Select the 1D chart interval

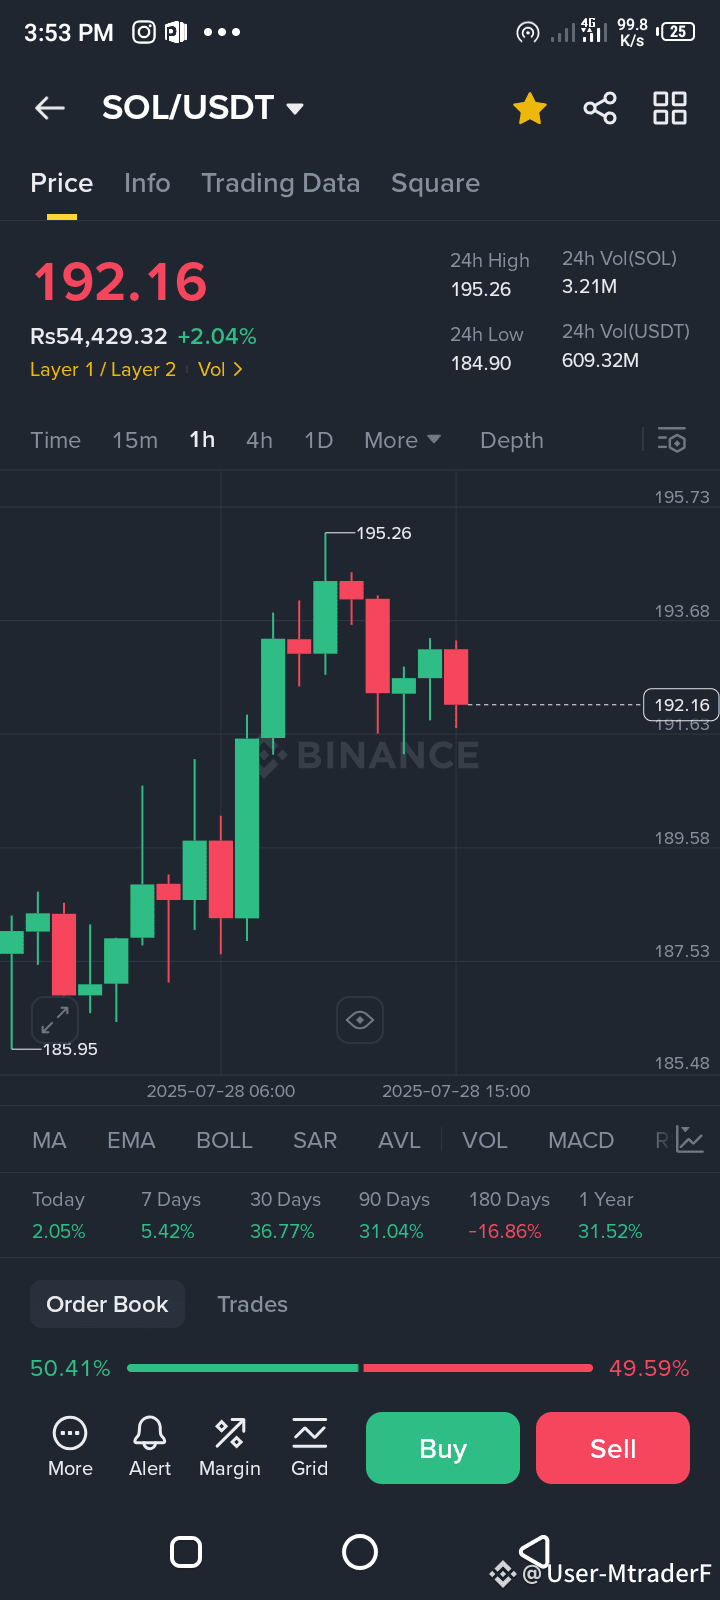point(318,440)
